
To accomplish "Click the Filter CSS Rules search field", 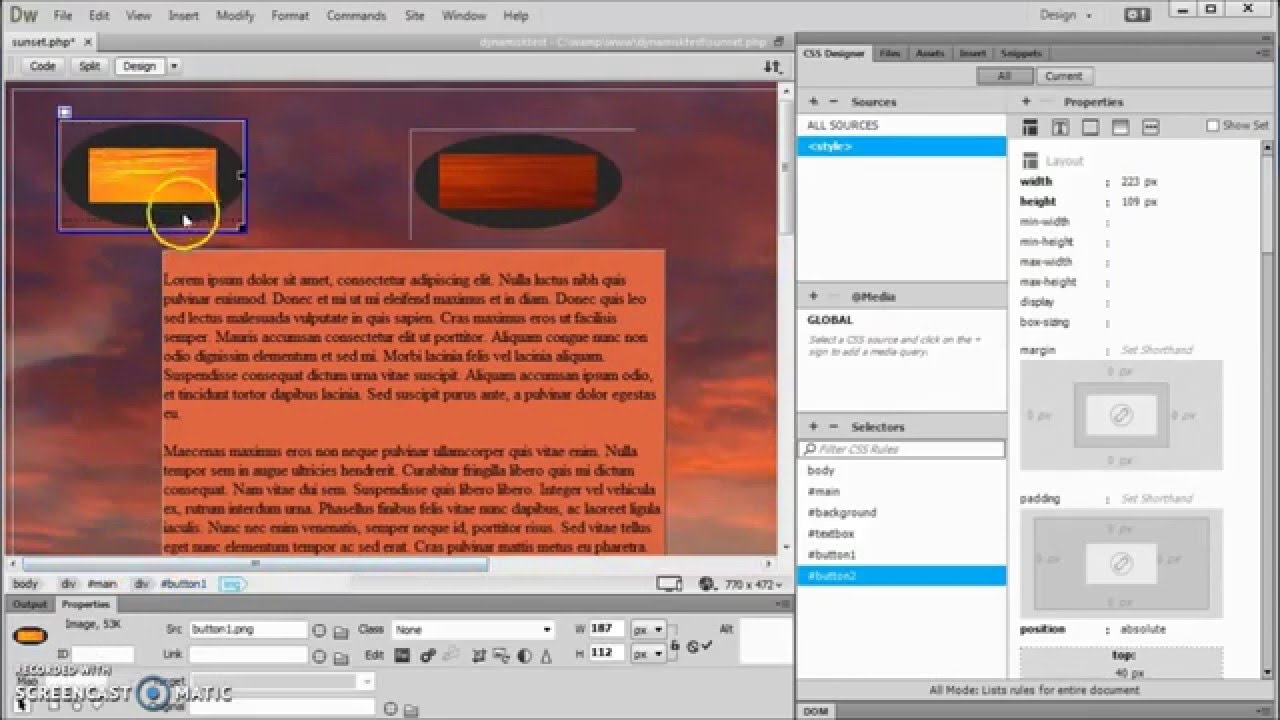I will (901, 449).
